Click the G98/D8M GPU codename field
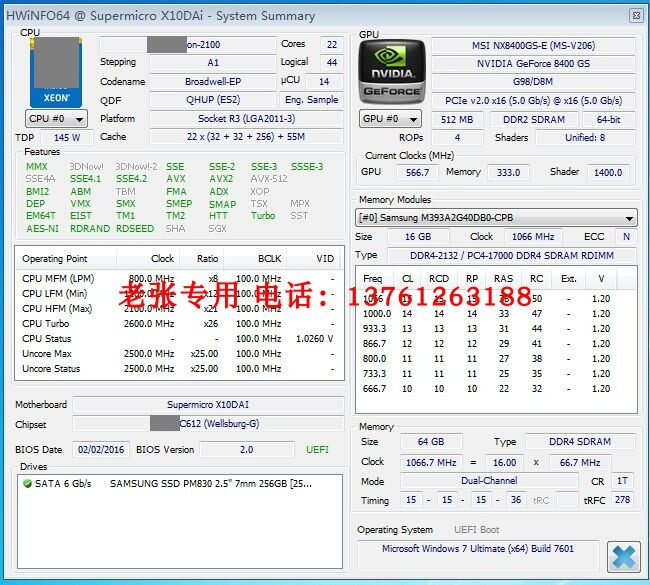Viewport: 650px width, 585px height. tap(533, 82)
